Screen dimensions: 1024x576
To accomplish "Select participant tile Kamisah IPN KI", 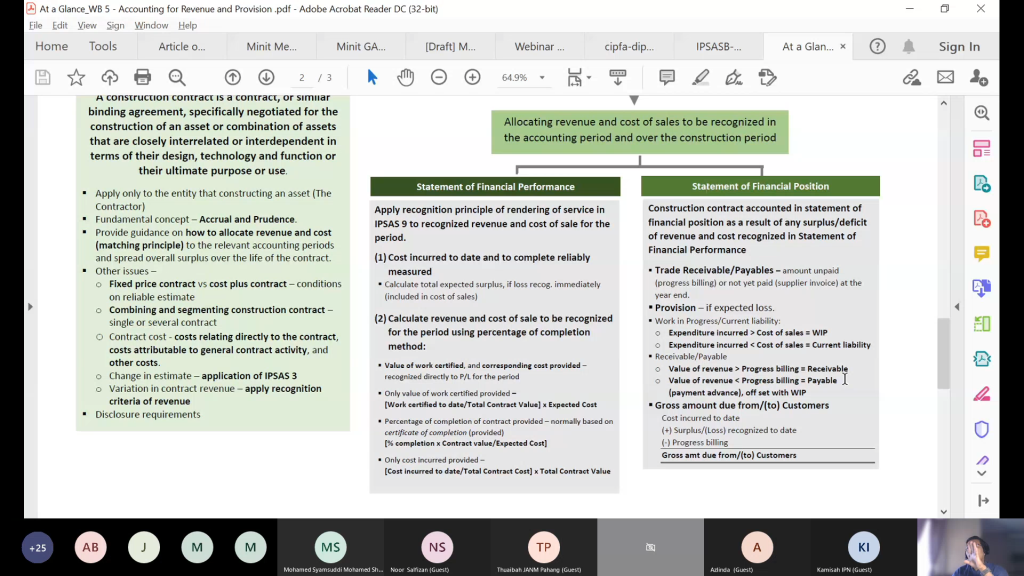I will pyautogui.click(x=863, y=547).
